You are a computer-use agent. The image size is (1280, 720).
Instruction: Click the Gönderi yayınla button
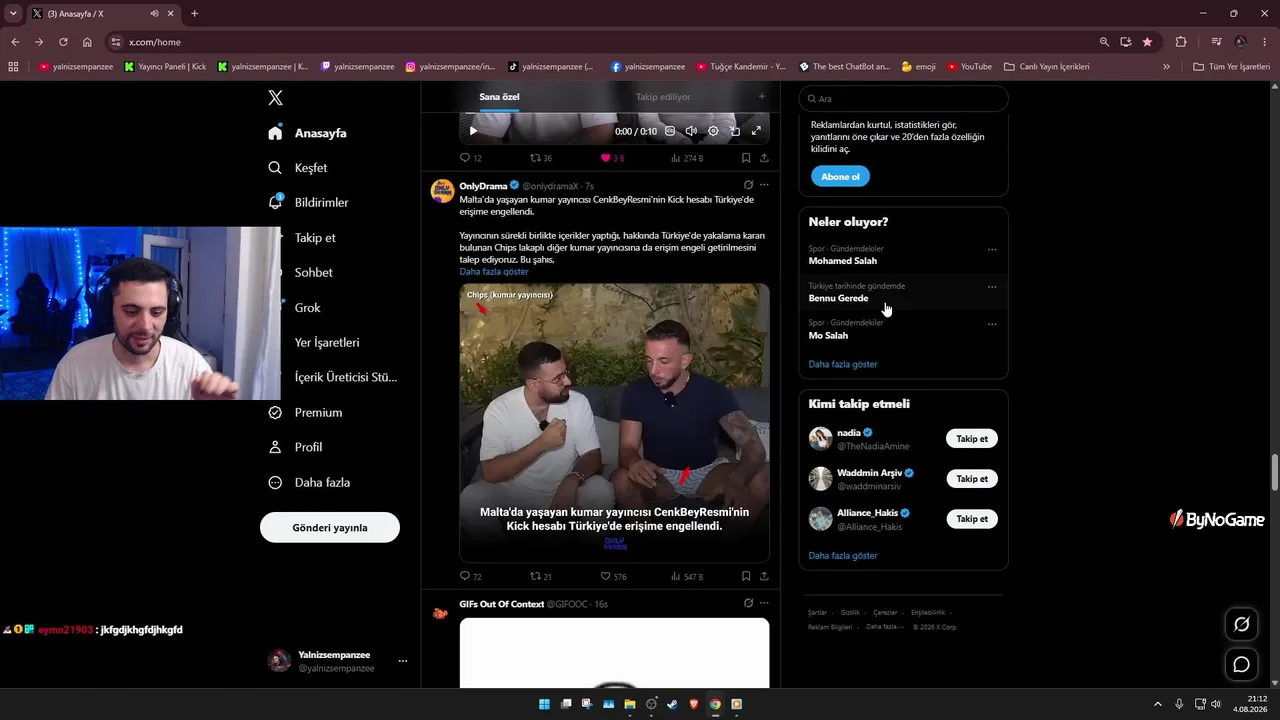330,527
